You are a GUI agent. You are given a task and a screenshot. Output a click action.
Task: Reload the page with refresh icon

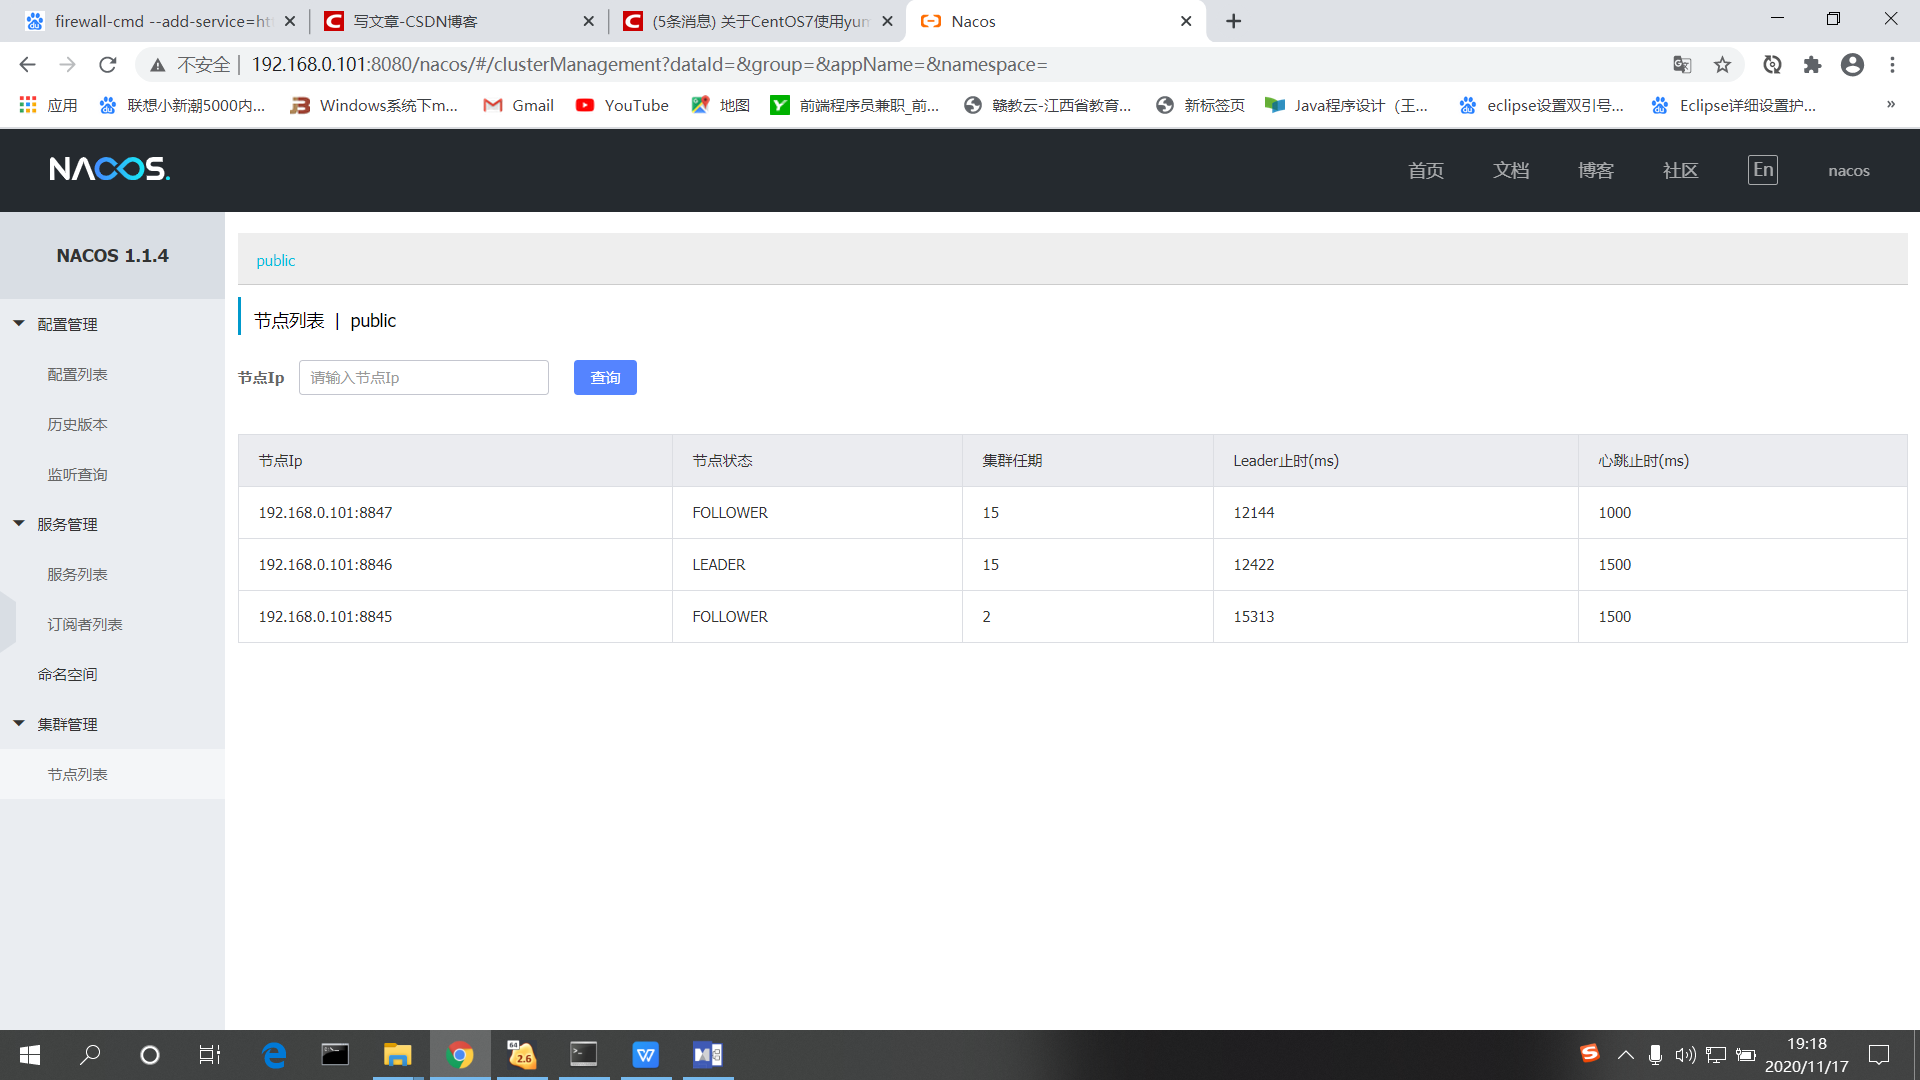tap(108, 65)
